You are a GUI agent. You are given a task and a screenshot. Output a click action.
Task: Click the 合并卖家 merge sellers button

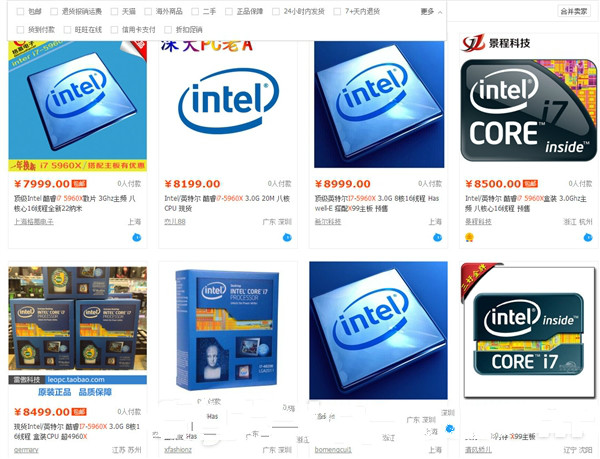pyautogui.click(x=574, y=11)
